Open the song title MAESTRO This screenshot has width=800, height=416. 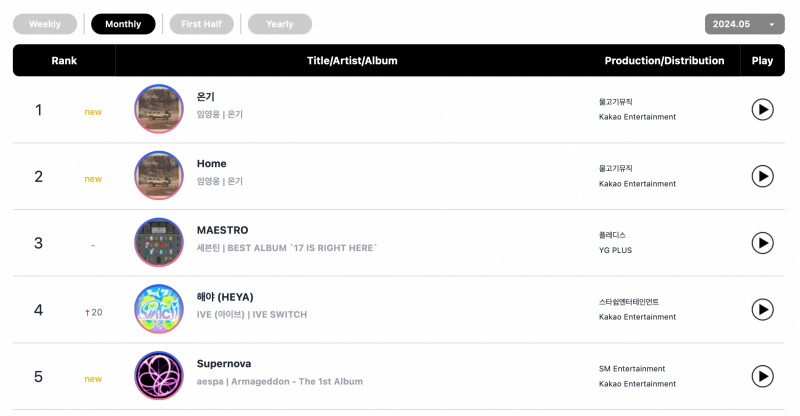222,230
